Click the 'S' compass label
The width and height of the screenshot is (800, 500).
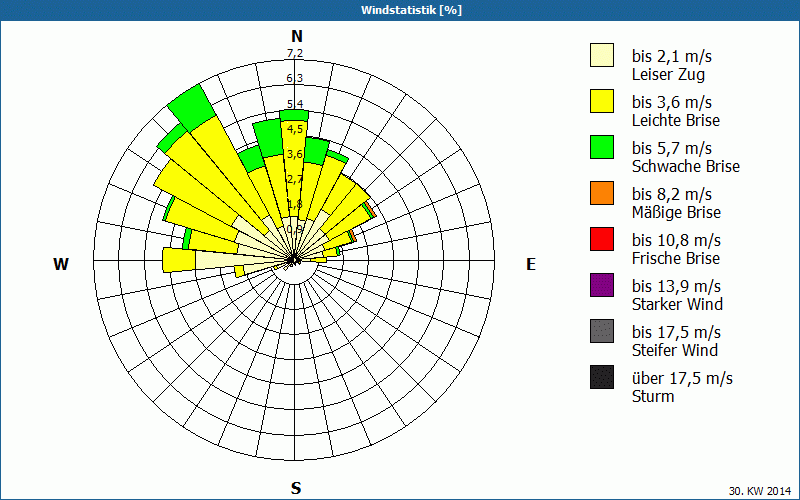tap(296, 488)
